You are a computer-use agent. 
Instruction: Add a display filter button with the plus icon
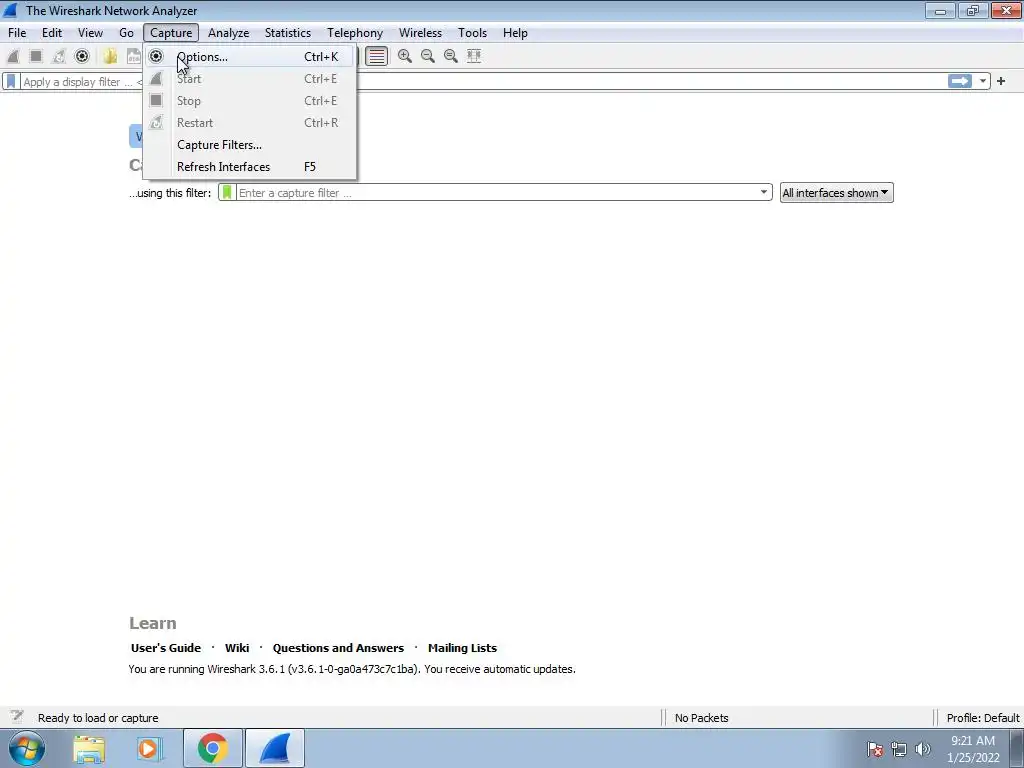click(x=1001, y=81)
